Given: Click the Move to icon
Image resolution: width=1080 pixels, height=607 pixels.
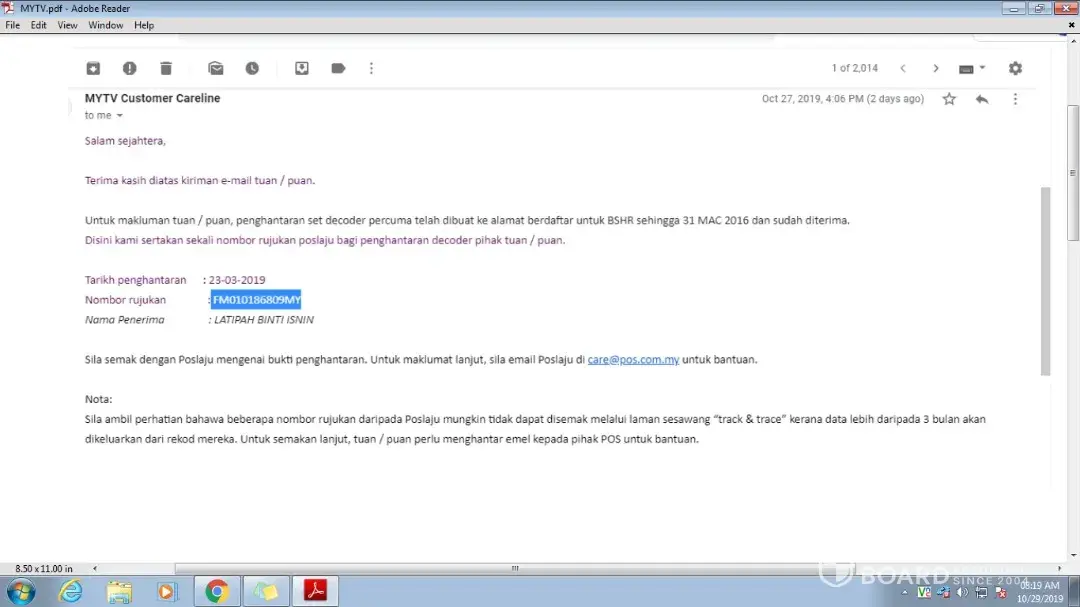Looking at the screenshot, I should (302, 68).
